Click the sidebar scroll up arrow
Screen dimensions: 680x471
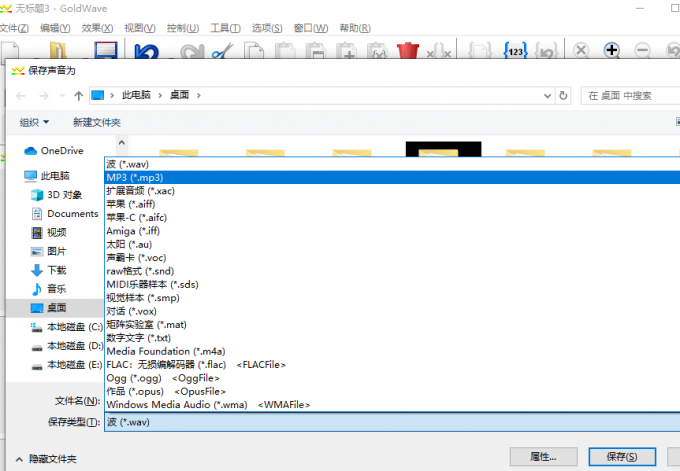point(122,142)
